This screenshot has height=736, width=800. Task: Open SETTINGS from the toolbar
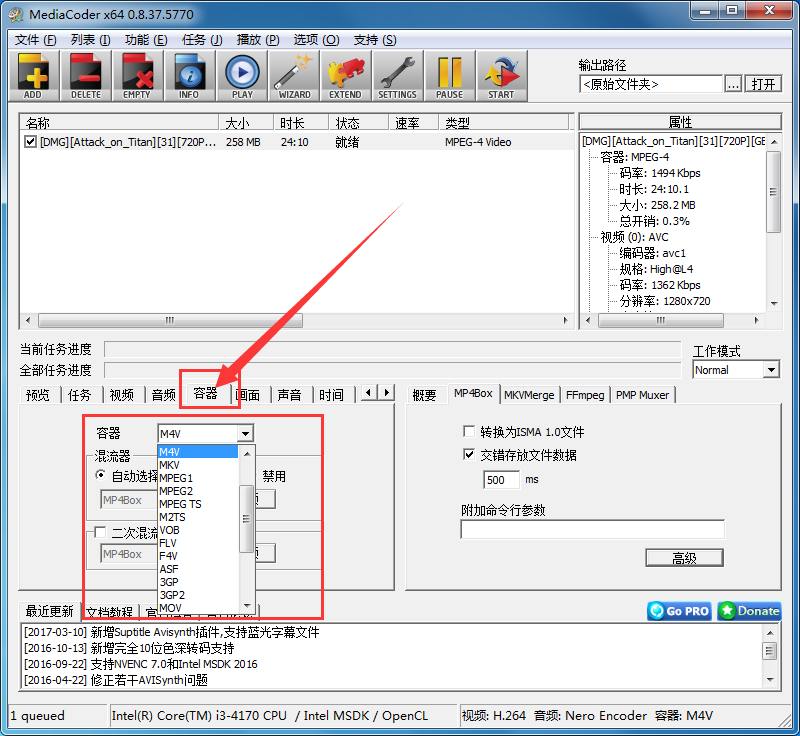[397, 75]
